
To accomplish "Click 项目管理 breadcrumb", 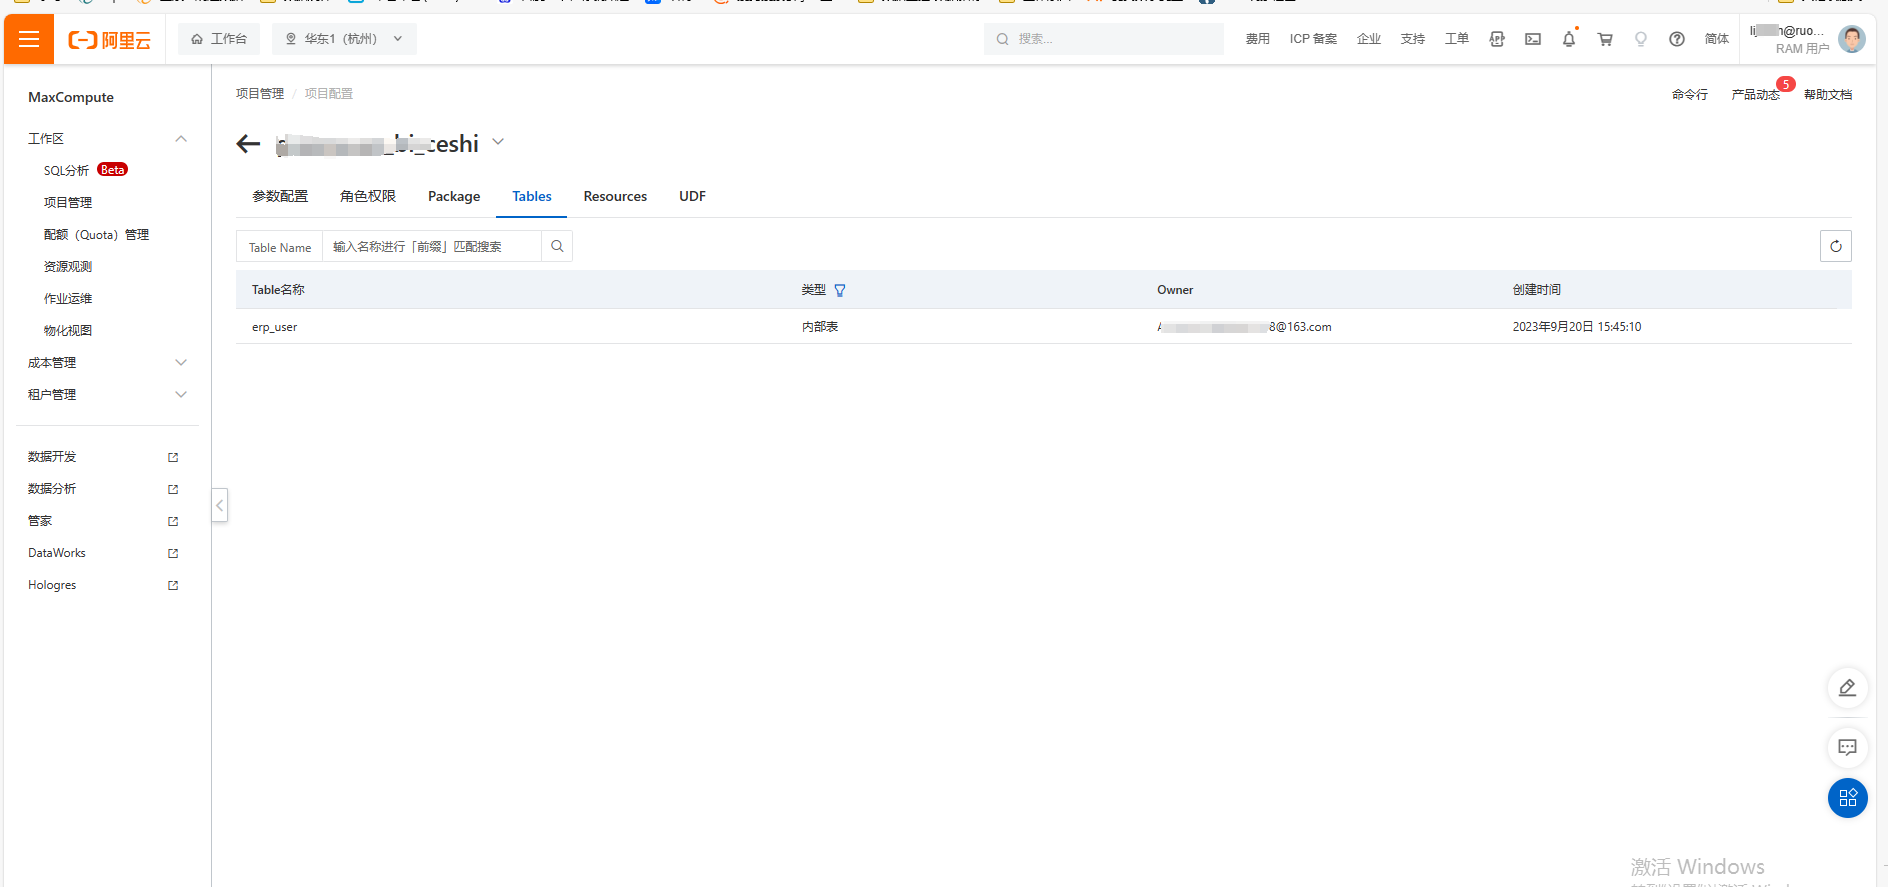I will (x=260, y=93).
